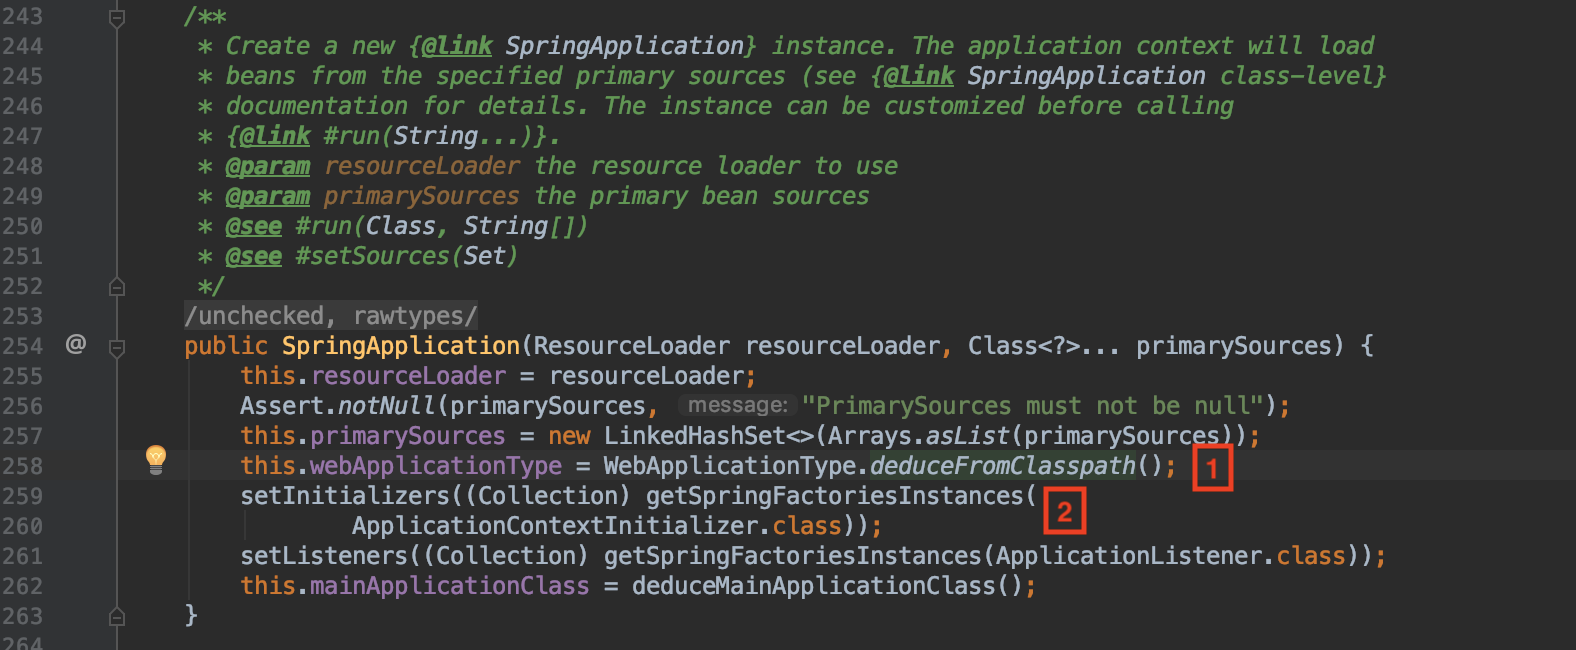Click line number 258 in the gutter
The image size is (1576, 650).
(22, 466)
